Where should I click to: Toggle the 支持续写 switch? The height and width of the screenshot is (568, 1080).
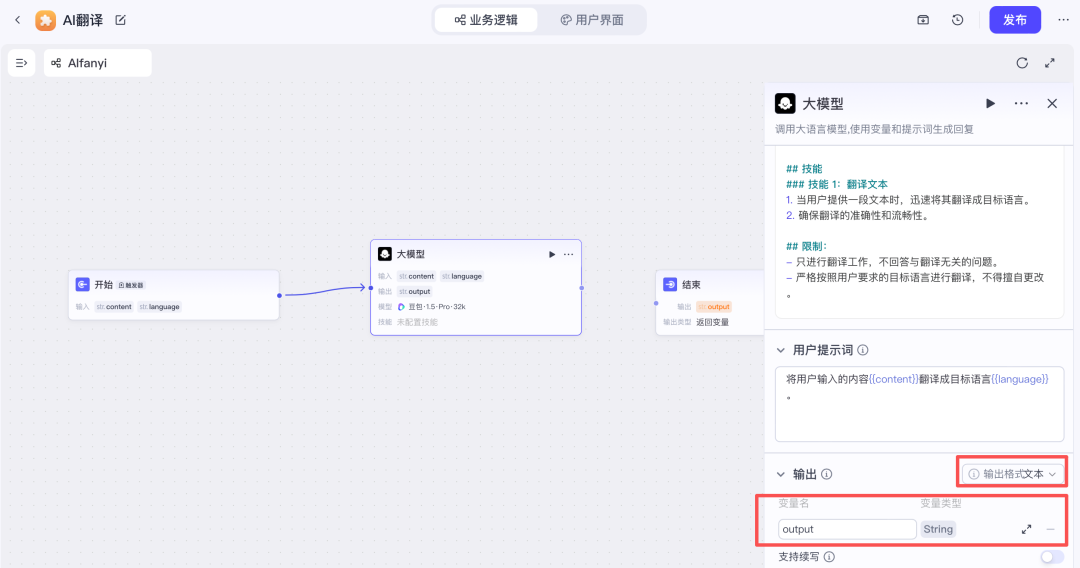1052,557
